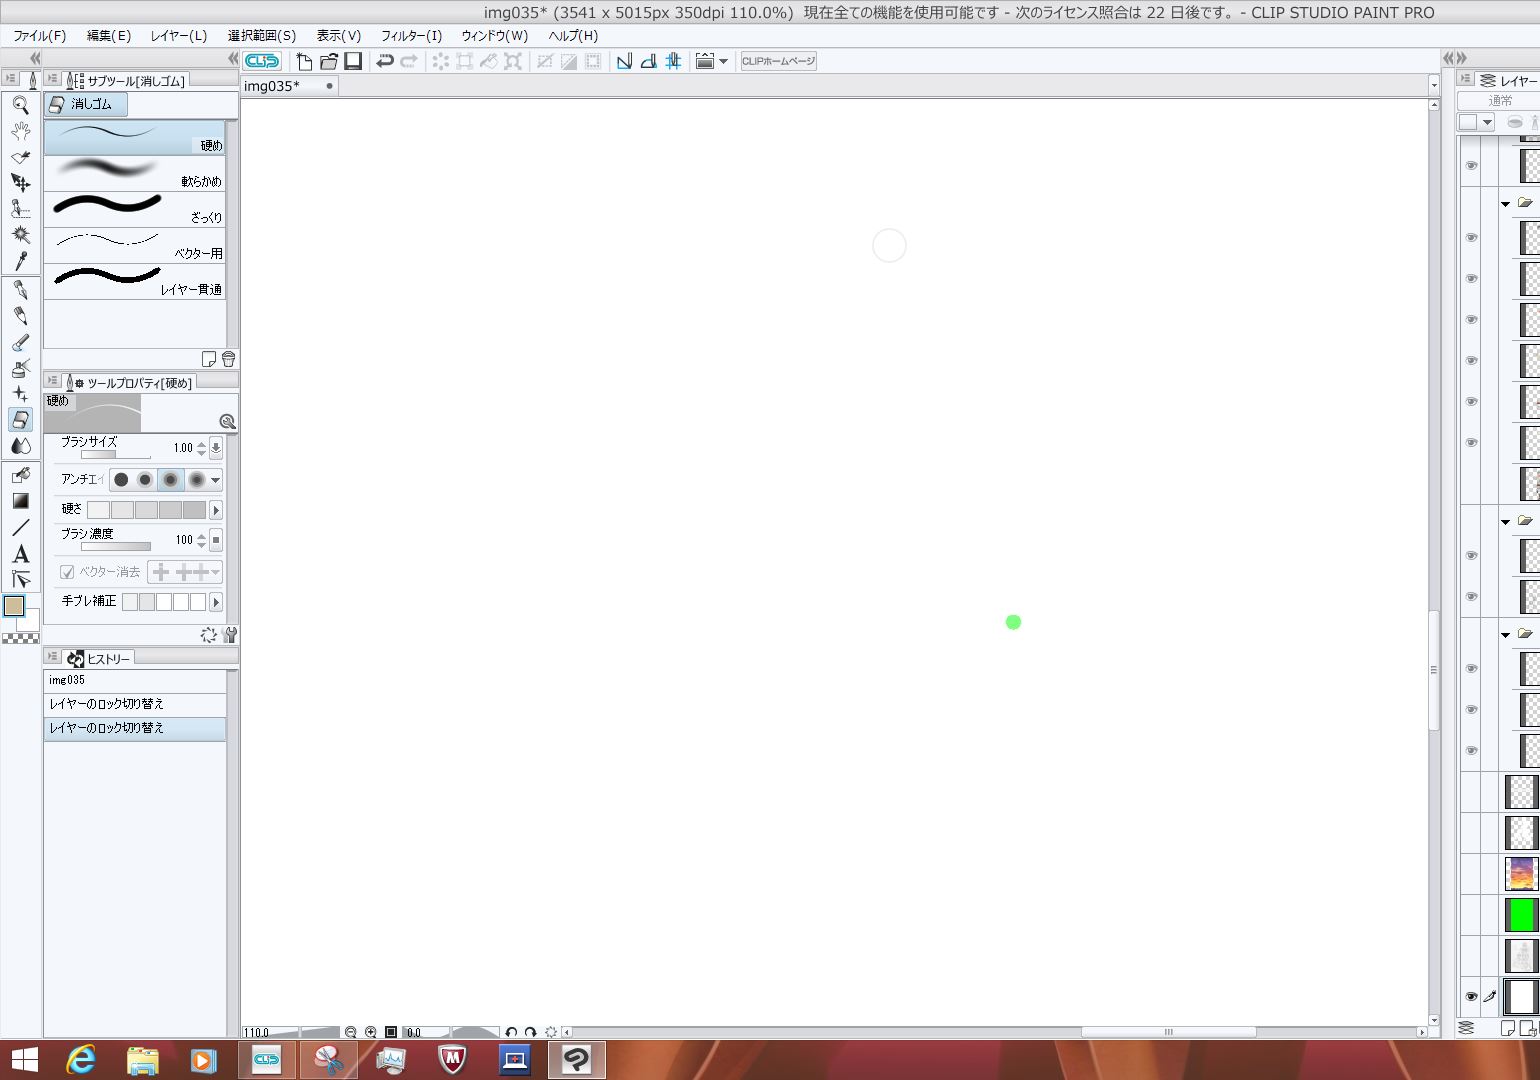Select the Zoom magnifier tool
The width and height of the screenshot is (1540, 1080).
(20, 105)
